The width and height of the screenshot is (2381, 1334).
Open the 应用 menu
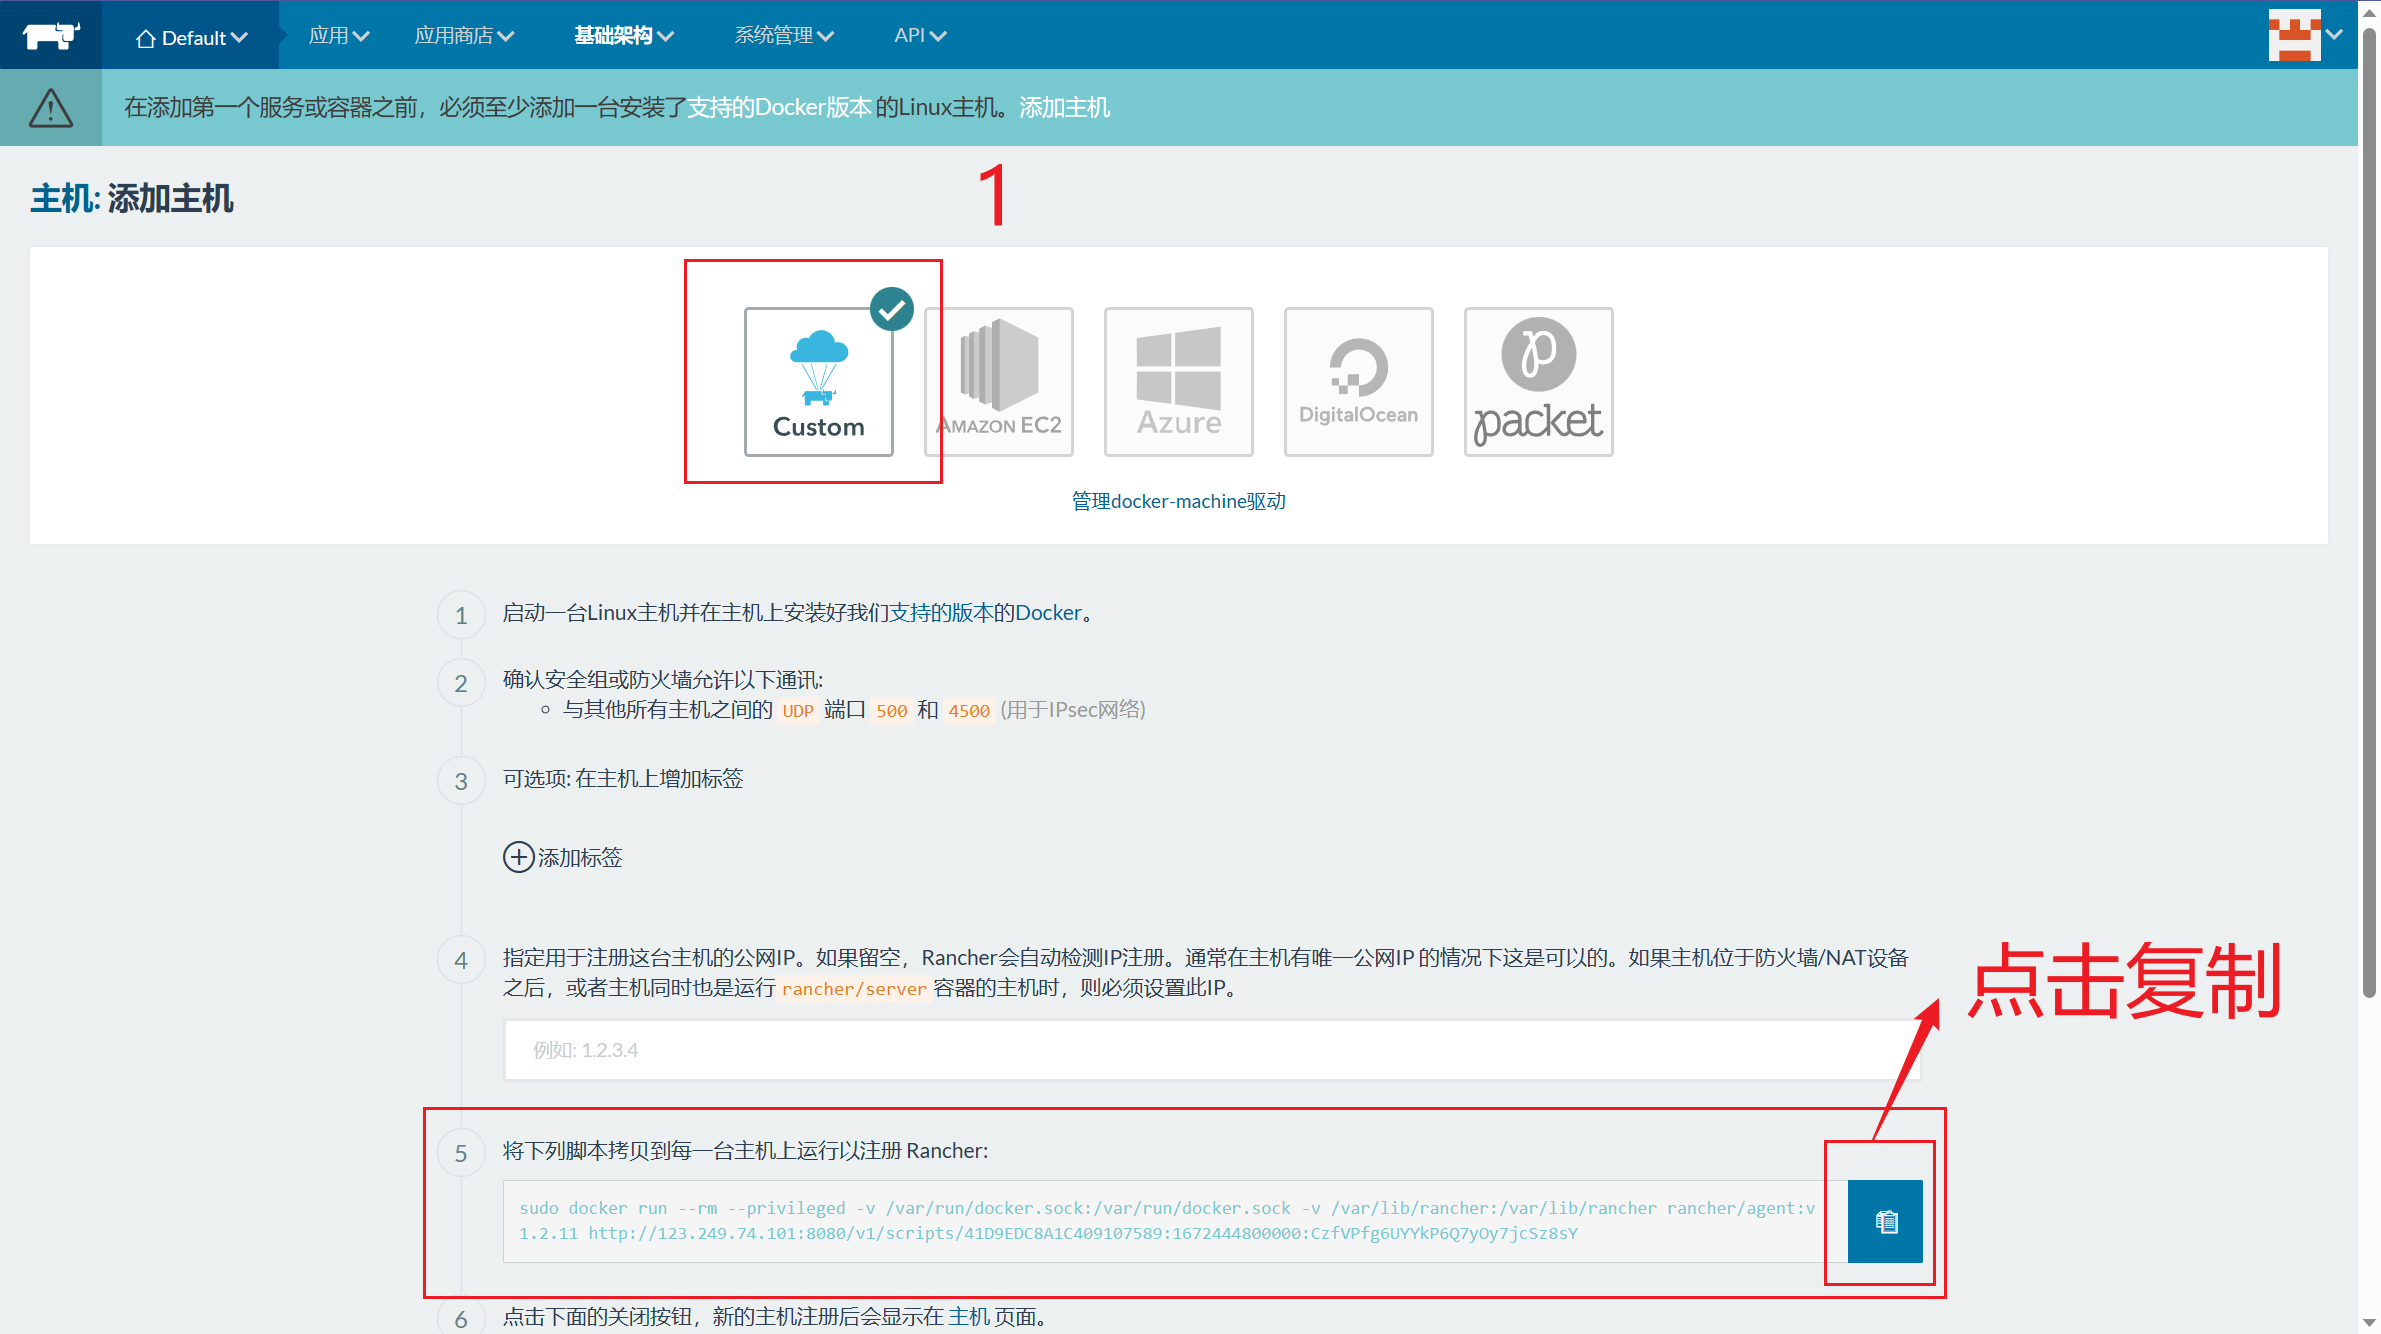coord(338,36)
